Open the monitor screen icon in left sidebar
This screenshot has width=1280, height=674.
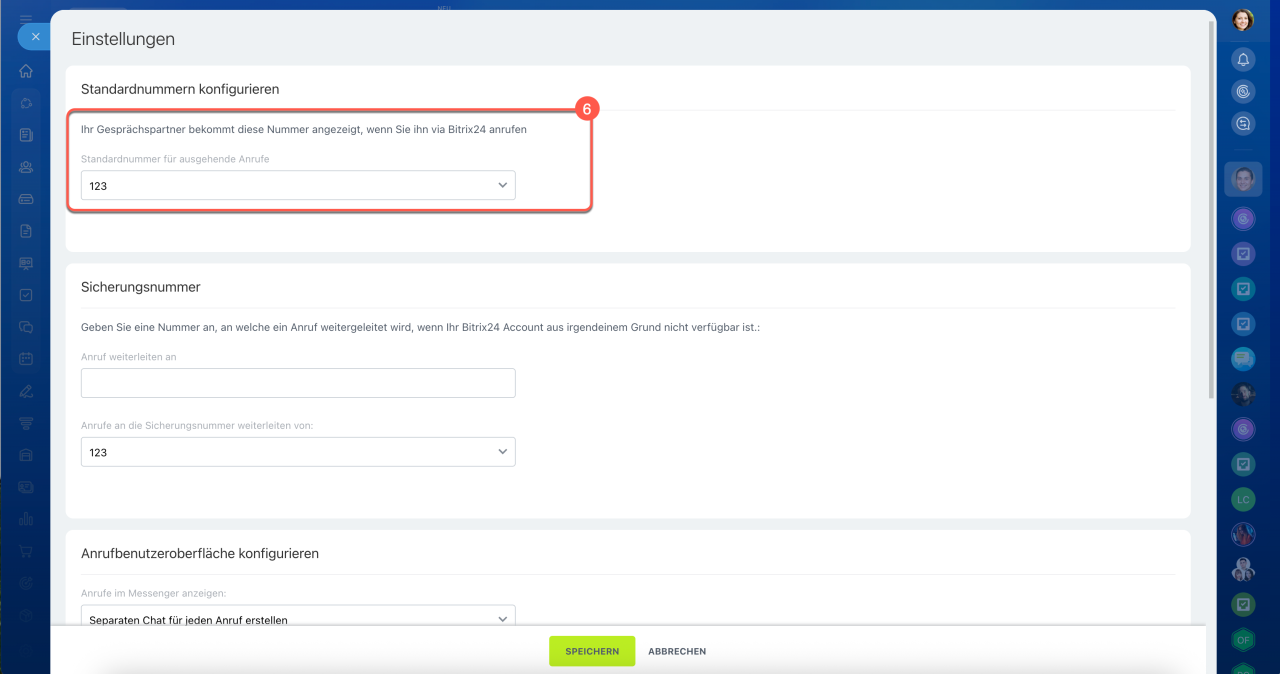click(26, 263)
